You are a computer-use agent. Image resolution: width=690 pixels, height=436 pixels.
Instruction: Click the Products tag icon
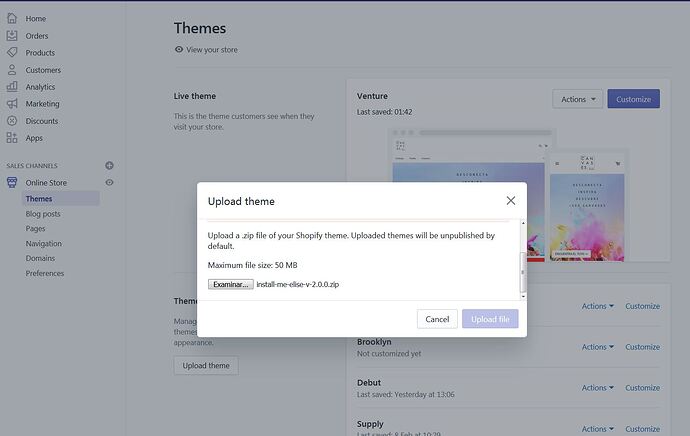coord(12,53)
